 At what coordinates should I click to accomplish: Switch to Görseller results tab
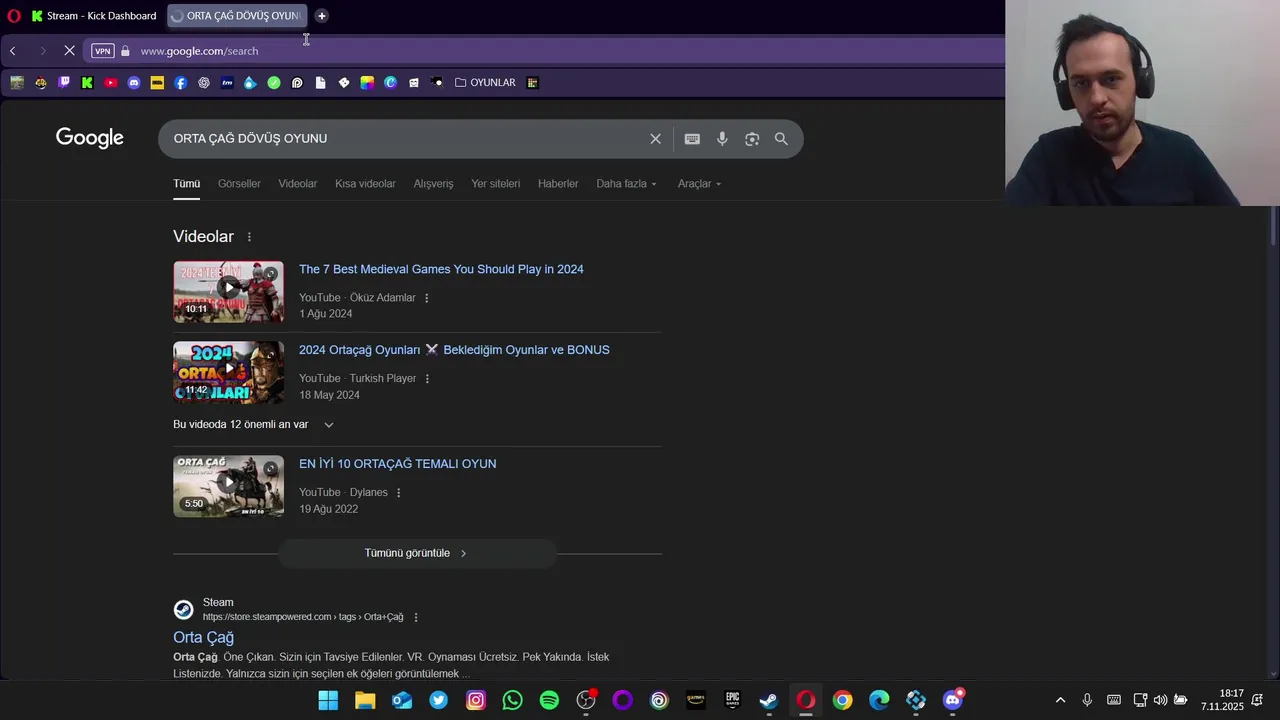(x=239, y=184)
